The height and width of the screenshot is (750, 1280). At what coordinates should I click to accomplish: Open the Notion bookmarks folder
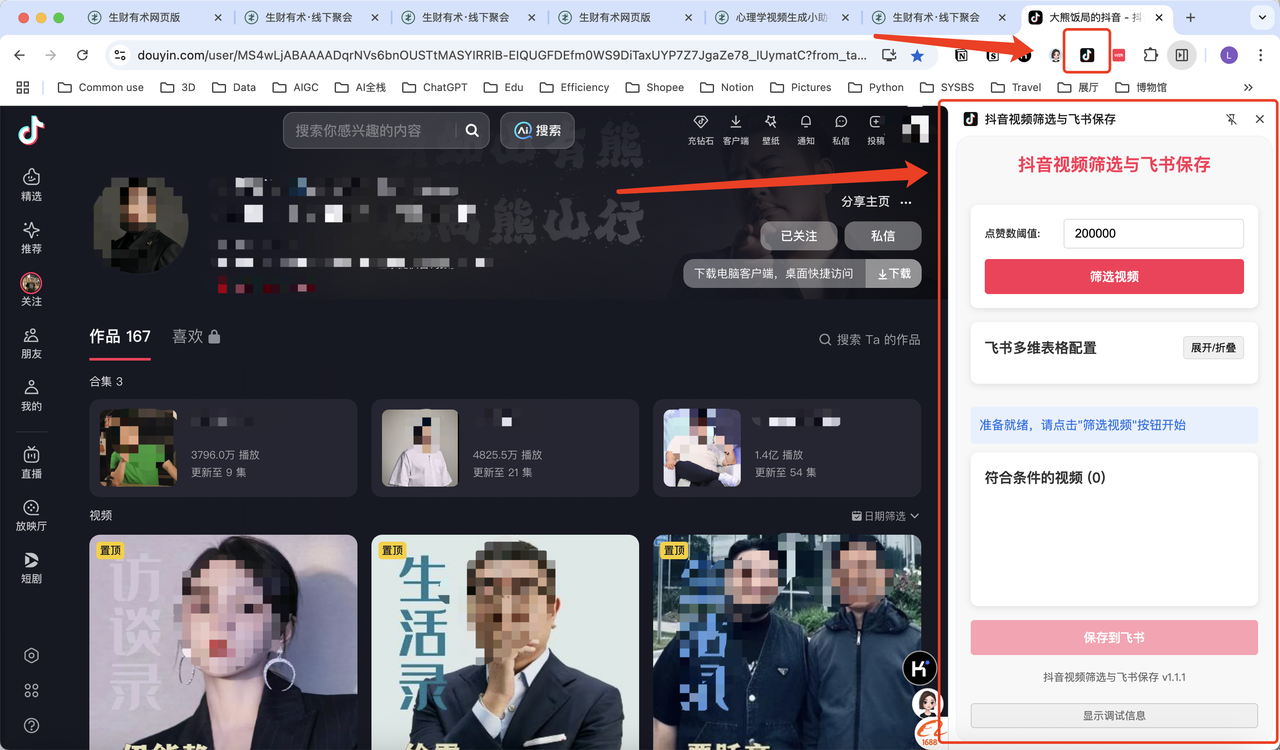click(726, 87)
